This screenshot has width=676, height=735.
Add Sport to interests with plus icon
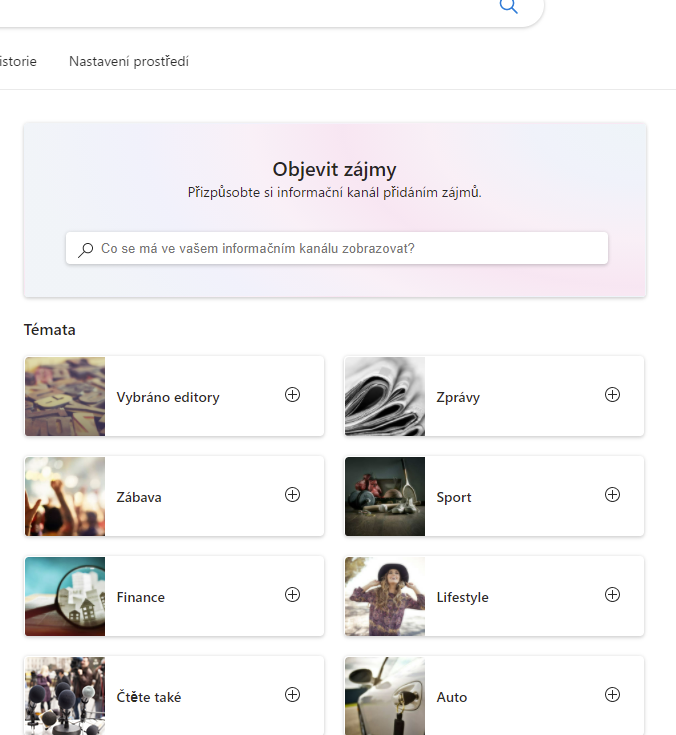612,495
